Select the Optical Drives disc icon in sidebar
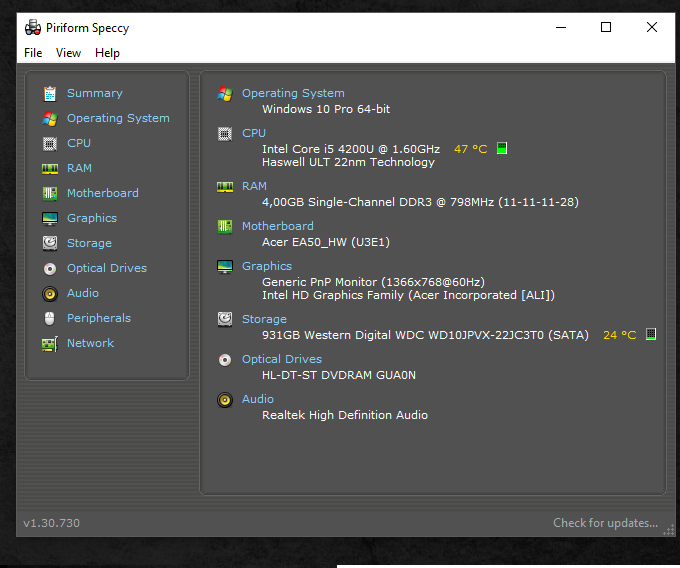This screenshot has height=568, width=680. tap(50, 268)
